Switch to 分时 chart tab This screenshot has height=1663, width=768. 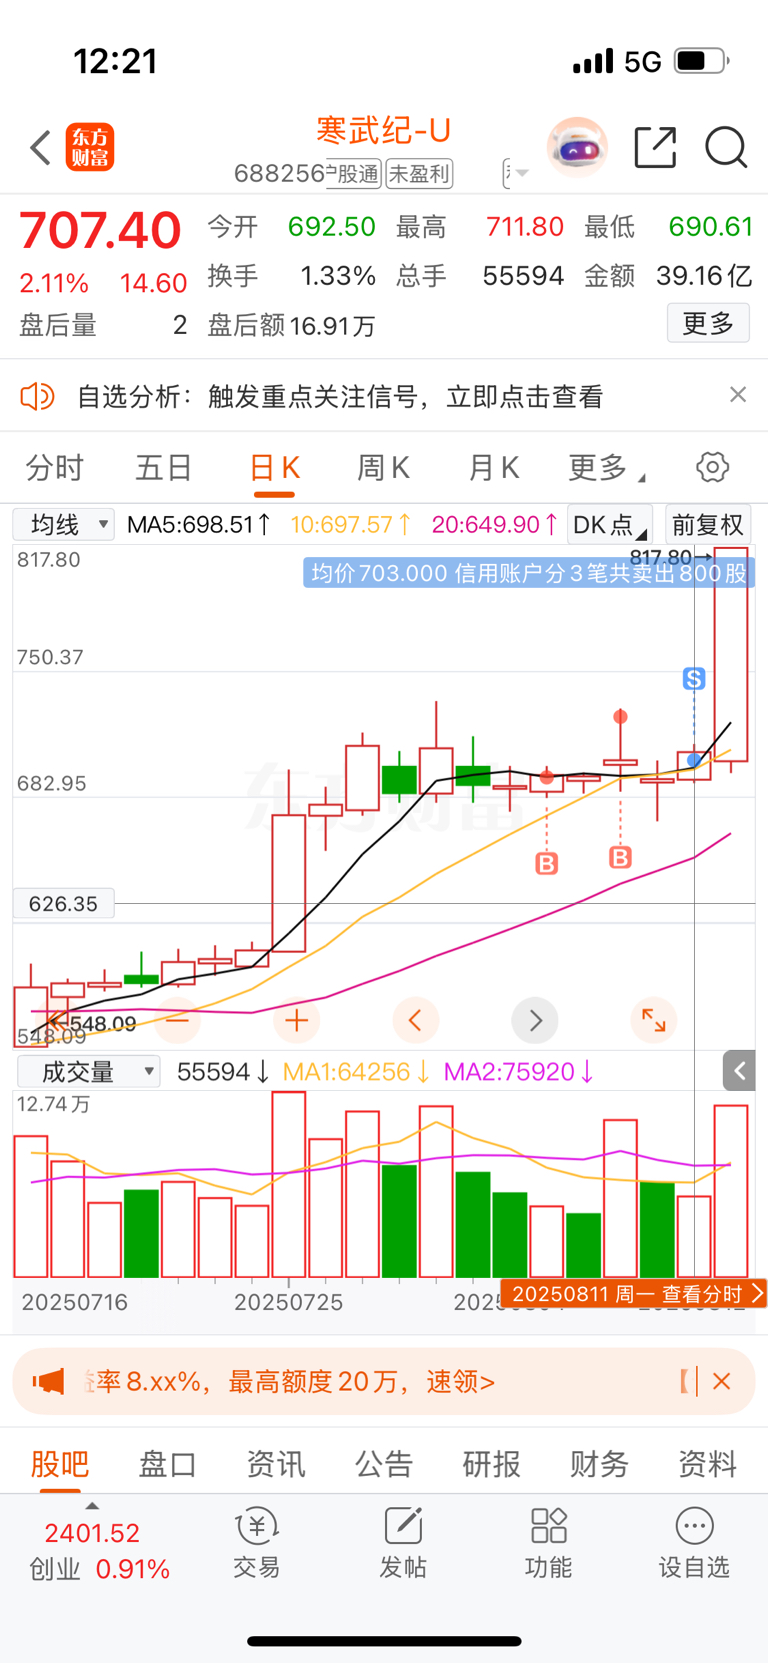[x=55, y=467]
